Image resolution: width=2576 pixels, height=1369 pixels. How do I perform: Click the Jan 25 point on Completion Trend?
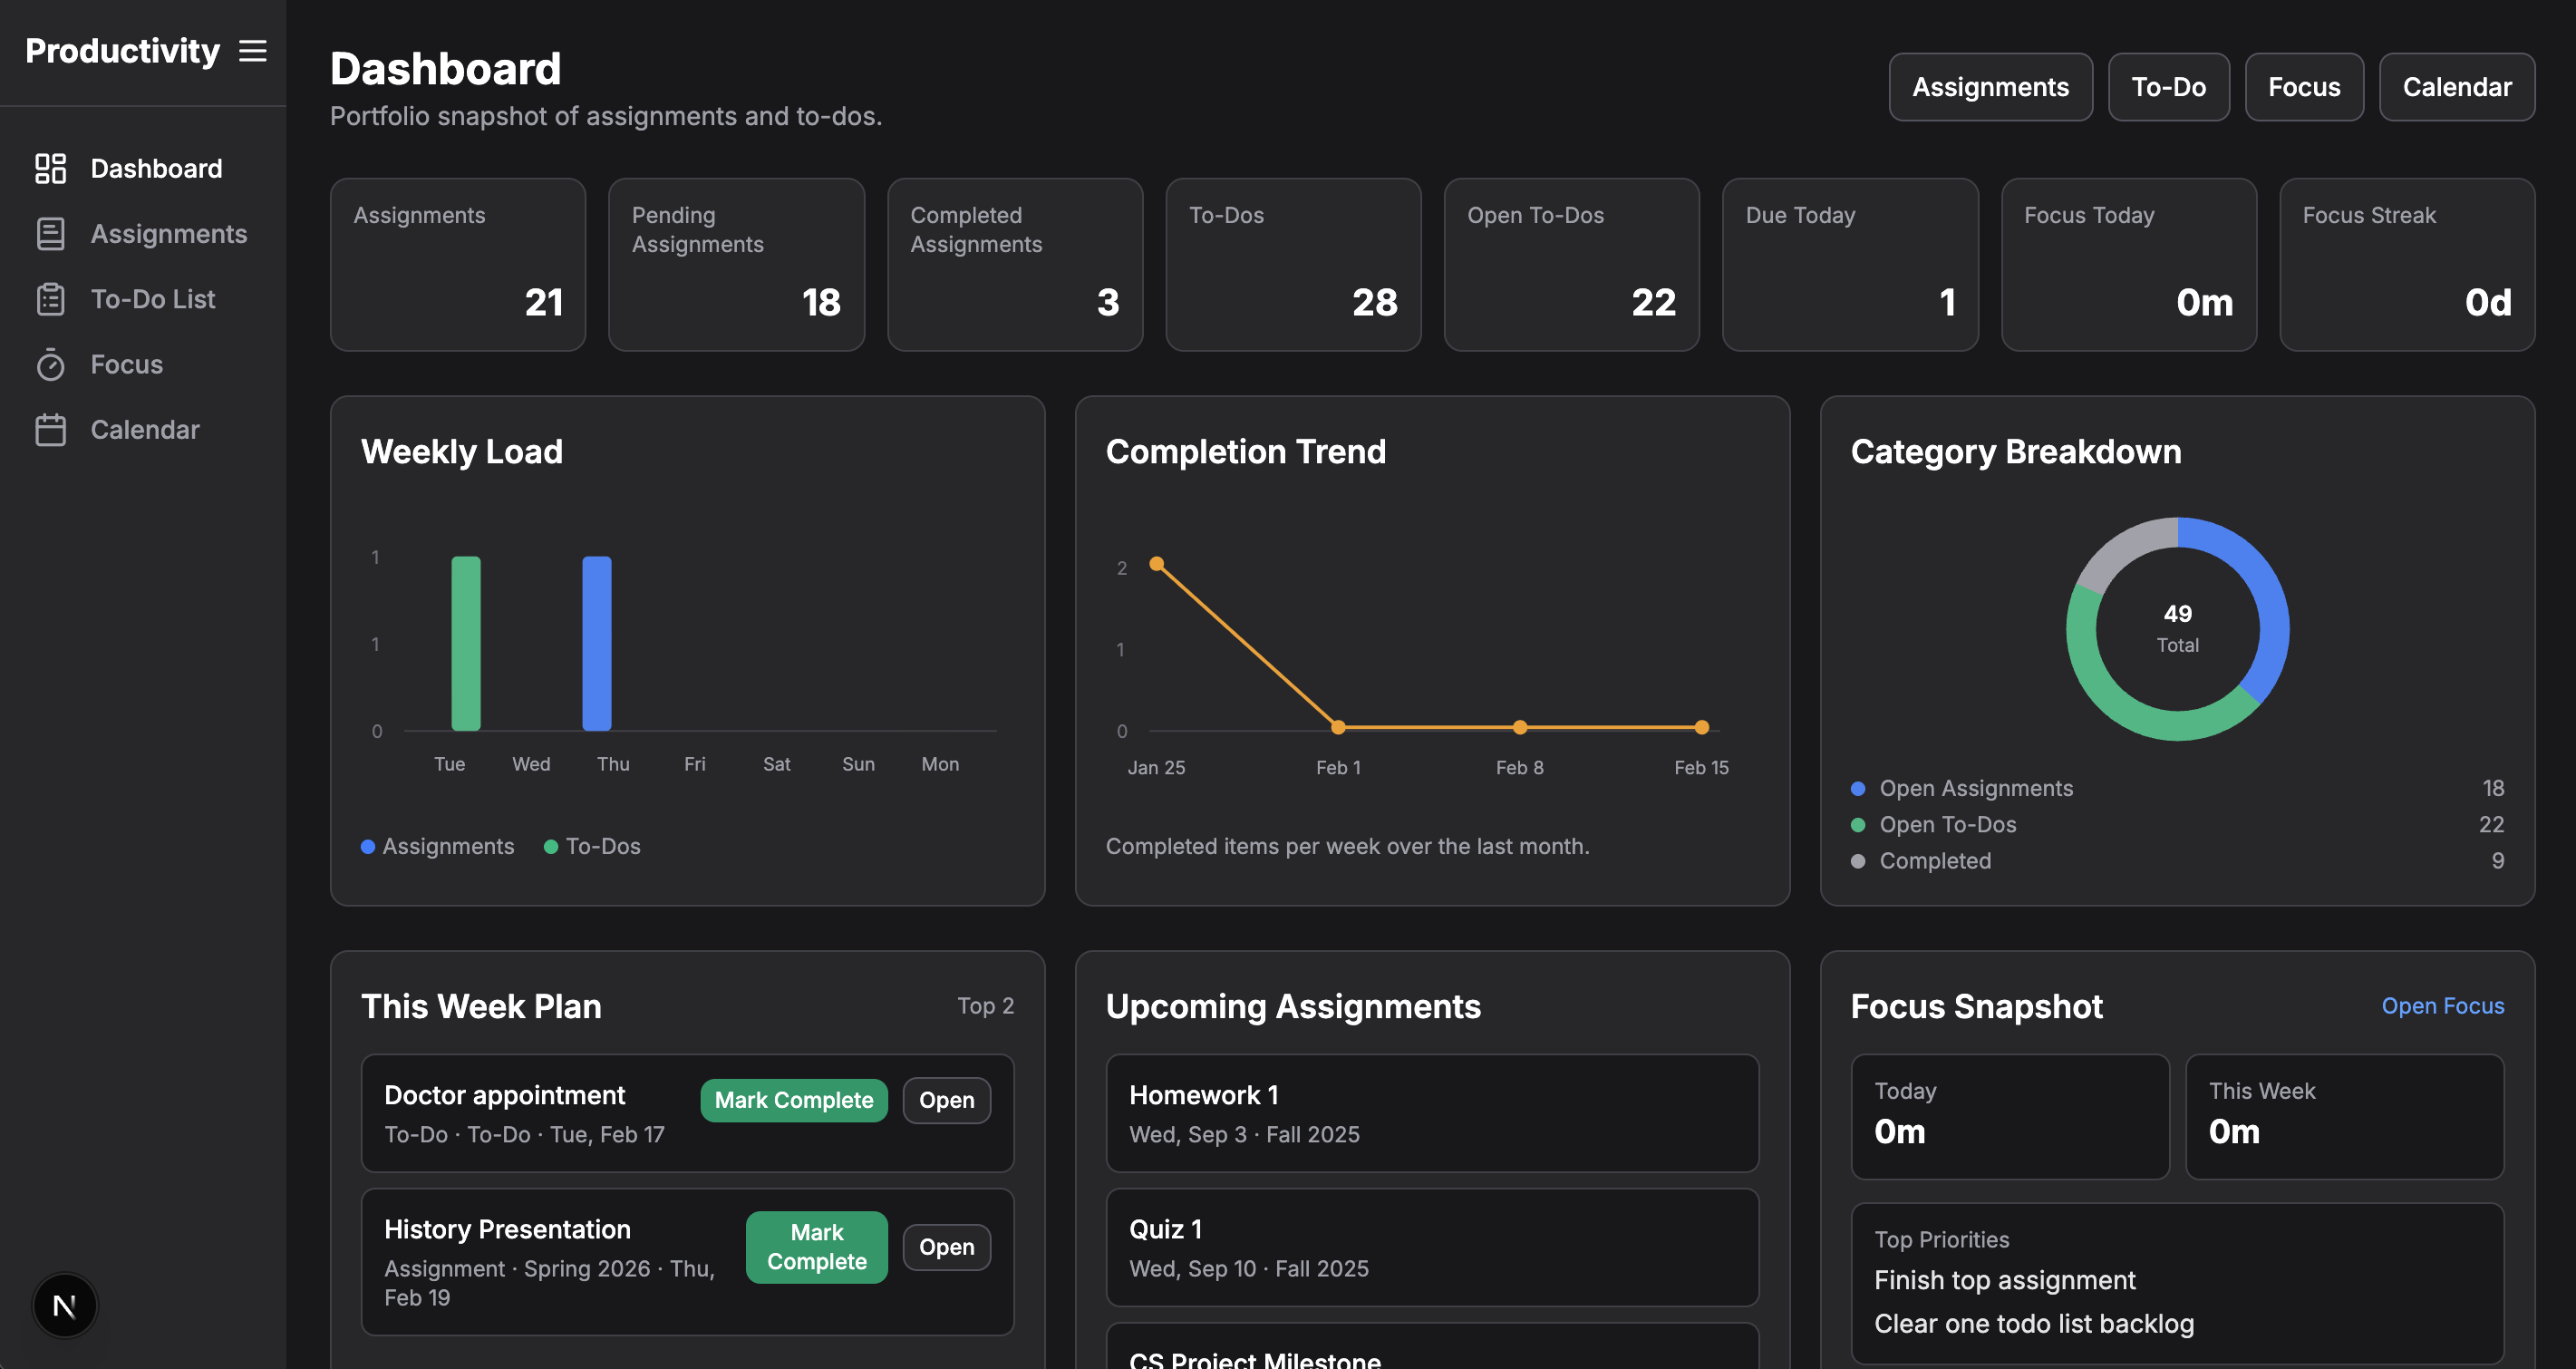tap(1157, 564)
